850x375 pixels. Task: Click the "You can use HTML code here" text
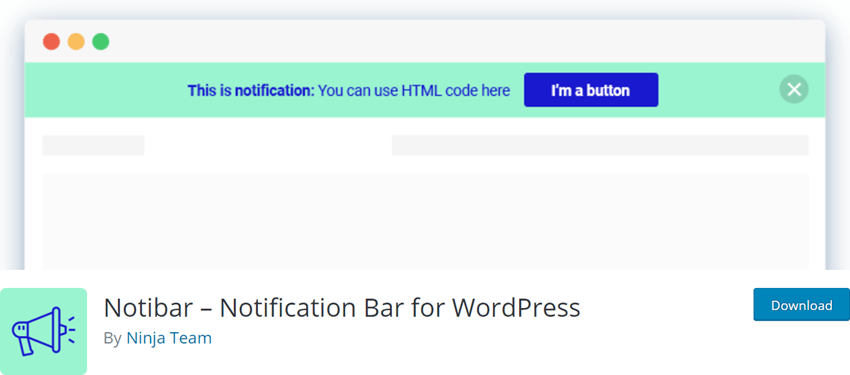click(x=414, y=90)
